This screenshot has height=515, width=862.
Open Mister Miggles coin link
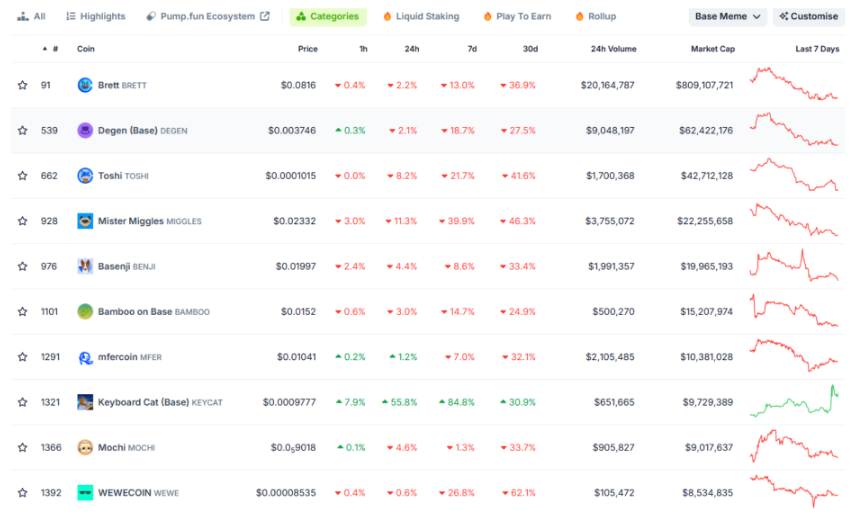[x=150, y=221]
